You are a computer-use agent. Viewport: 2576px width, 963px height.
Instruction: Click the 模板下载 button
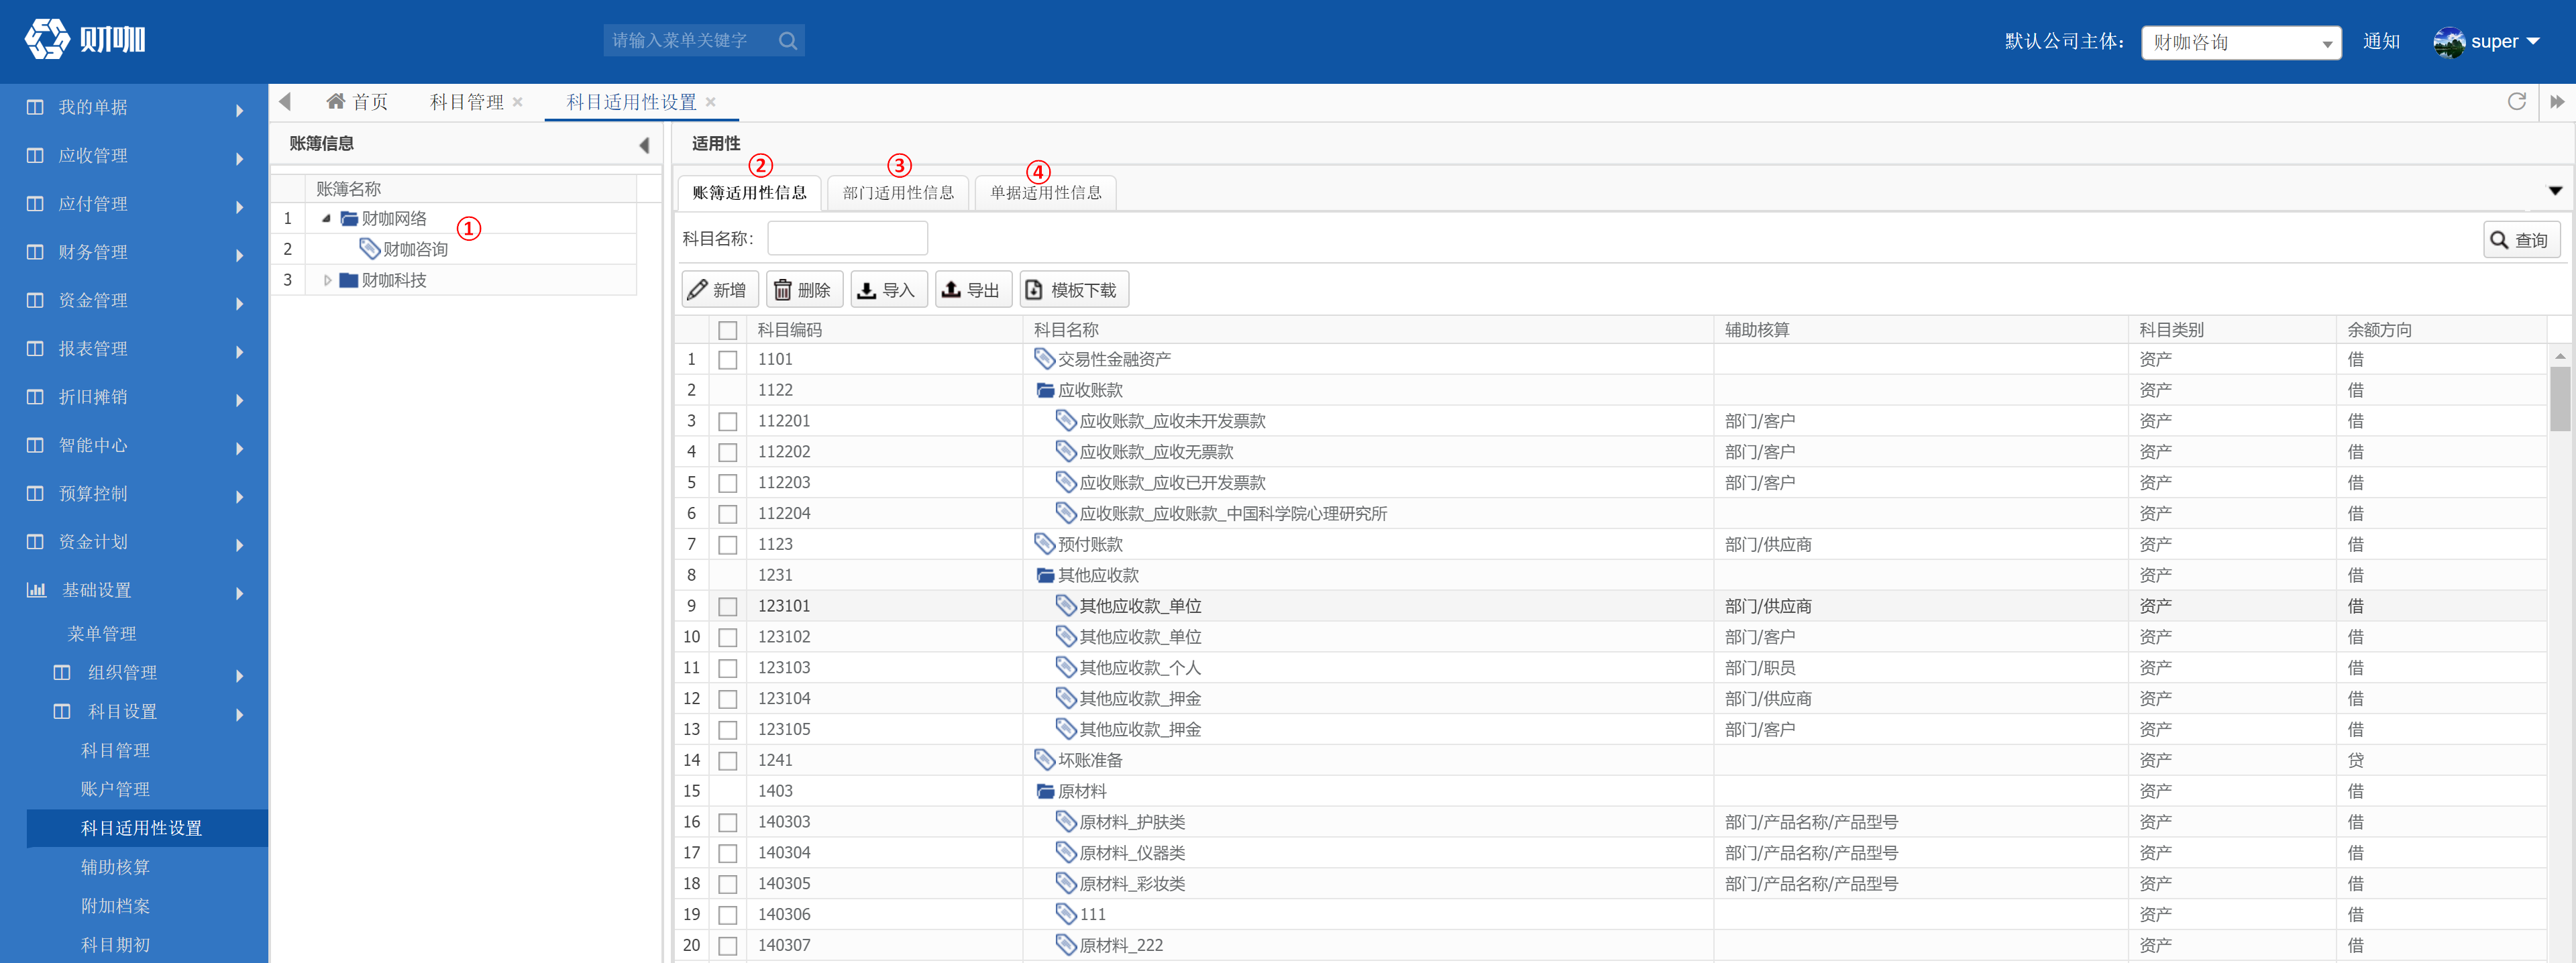[x=1074, y=289]
